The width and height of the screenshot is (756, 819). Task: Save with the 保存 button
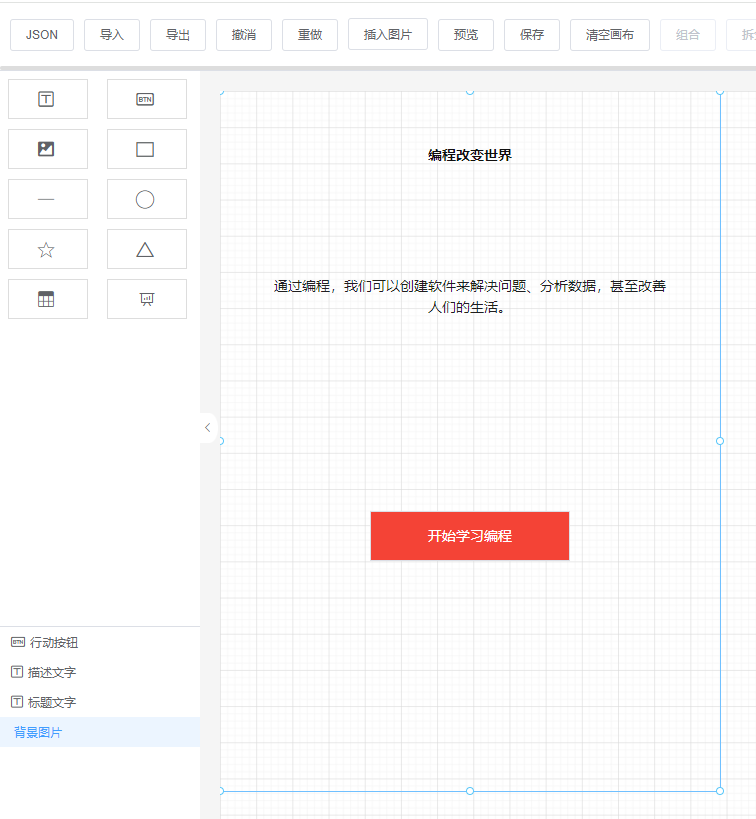click(532, 35)
